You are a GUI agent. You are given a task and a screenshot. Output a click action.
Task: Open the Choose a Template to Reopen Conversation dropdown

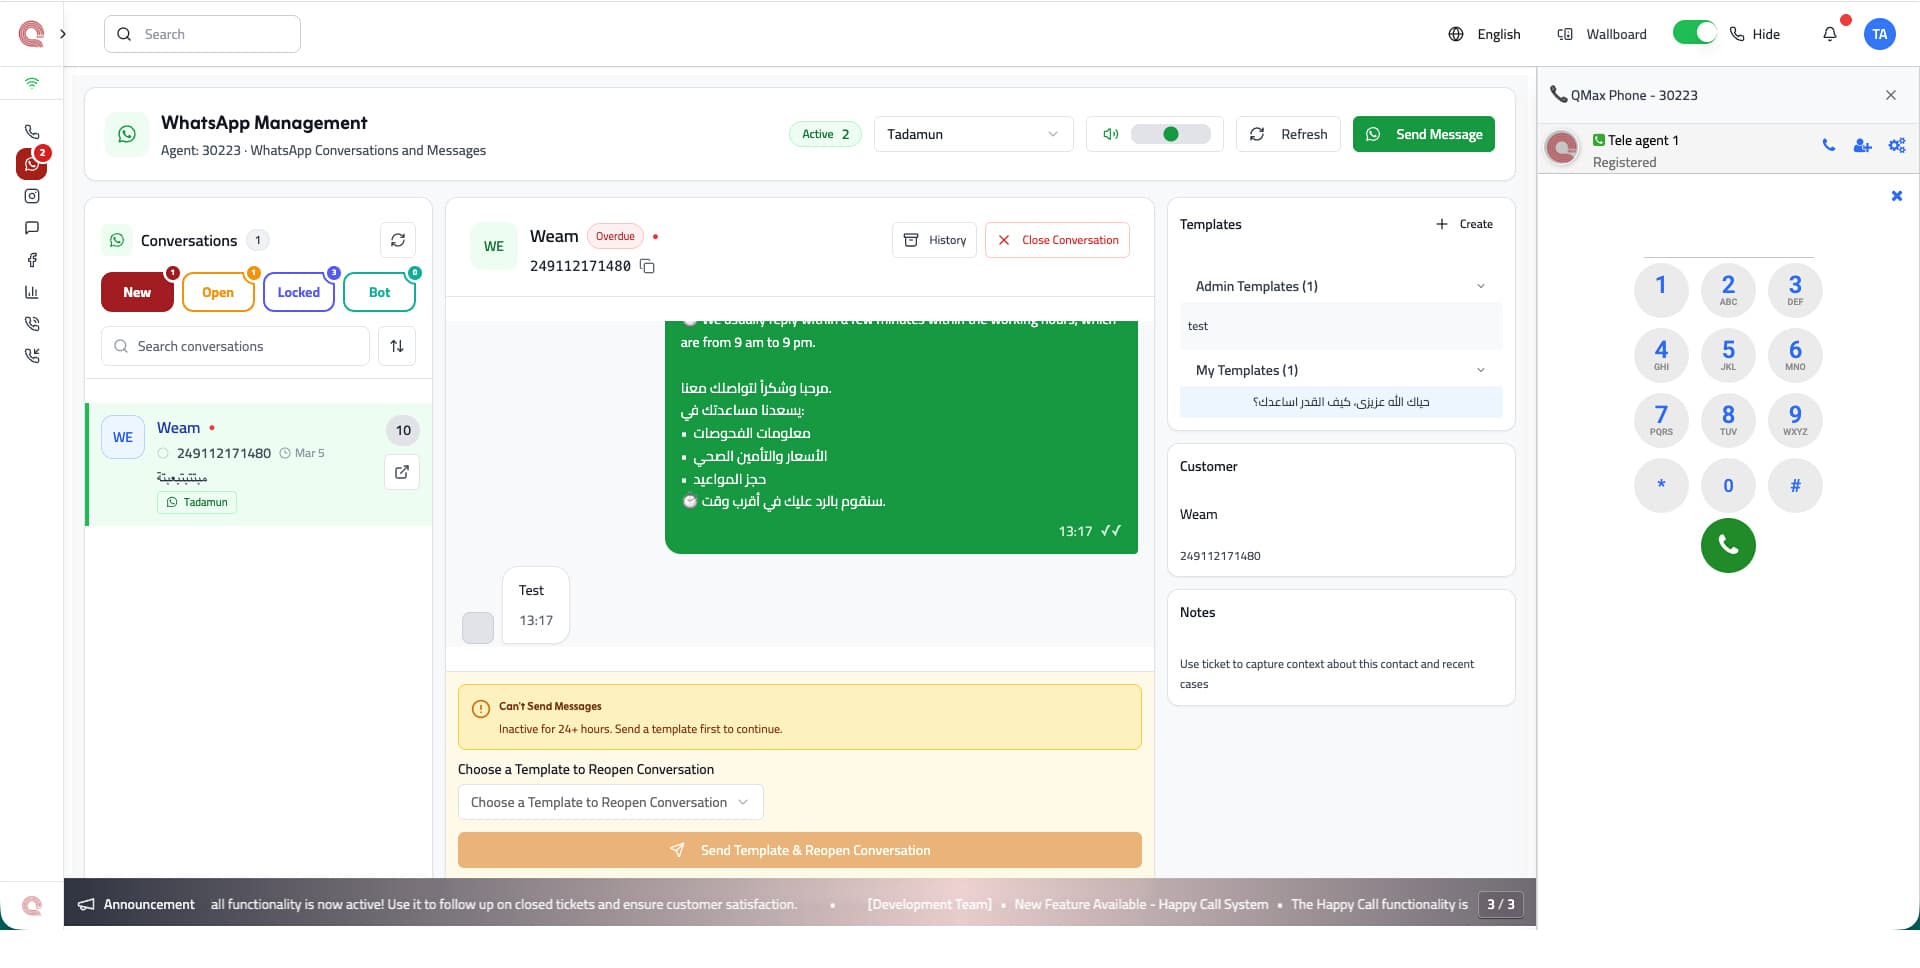pos(609,802)
